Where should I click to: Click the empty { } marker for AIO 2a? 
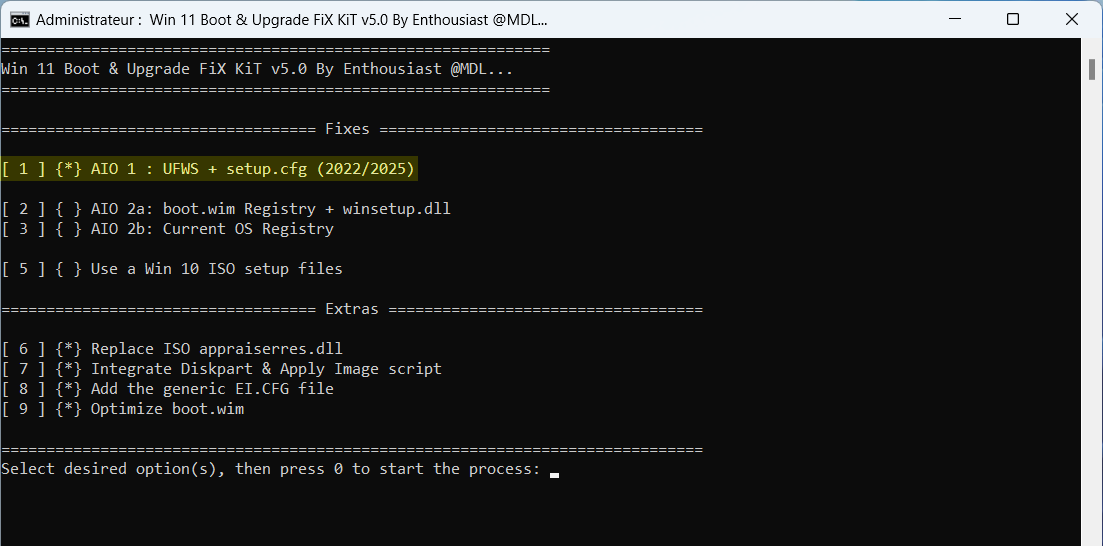pos(69,209)
